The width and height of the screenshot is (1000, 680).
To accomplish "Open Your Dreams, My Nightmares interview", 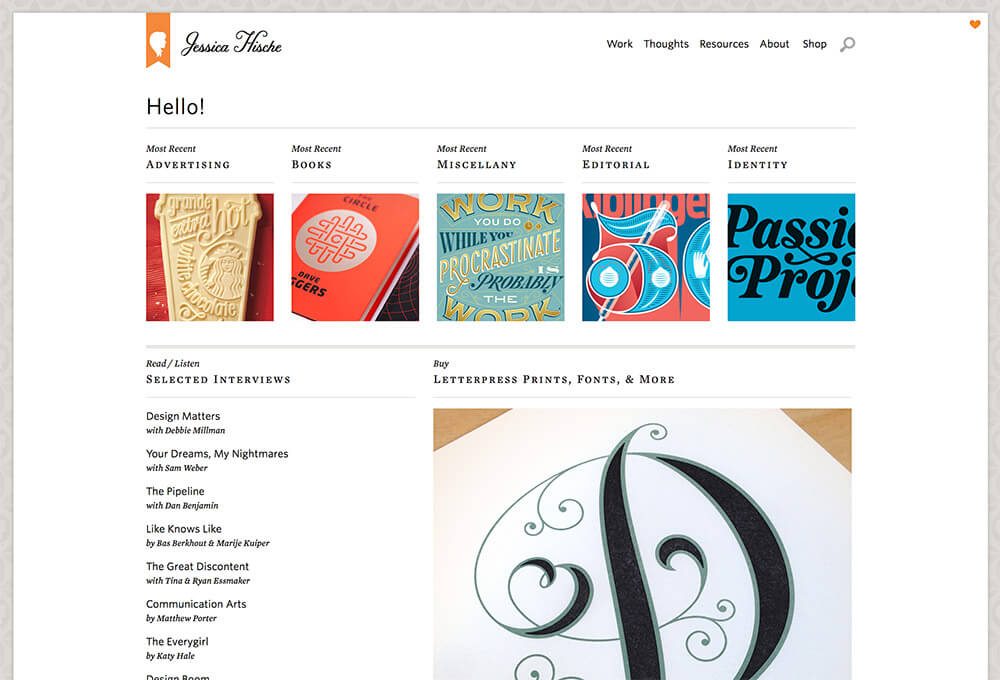I will pyautogui.click(x=217, y=454).
